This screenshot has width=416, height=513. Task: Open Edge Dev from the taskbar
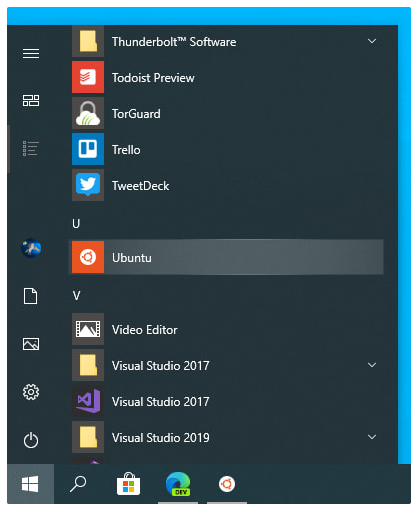(x=178, y=484)
